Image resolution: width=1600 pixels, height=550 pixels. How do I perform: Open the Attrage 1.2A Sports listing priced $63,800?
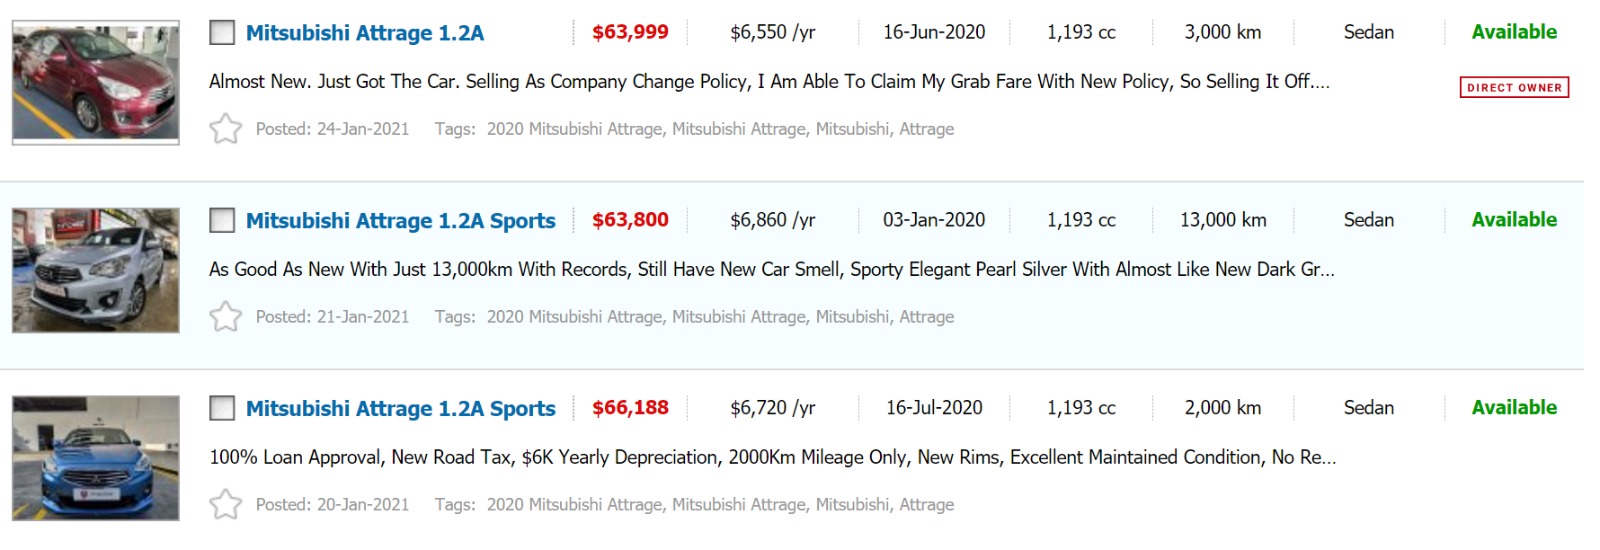(400, 221)
